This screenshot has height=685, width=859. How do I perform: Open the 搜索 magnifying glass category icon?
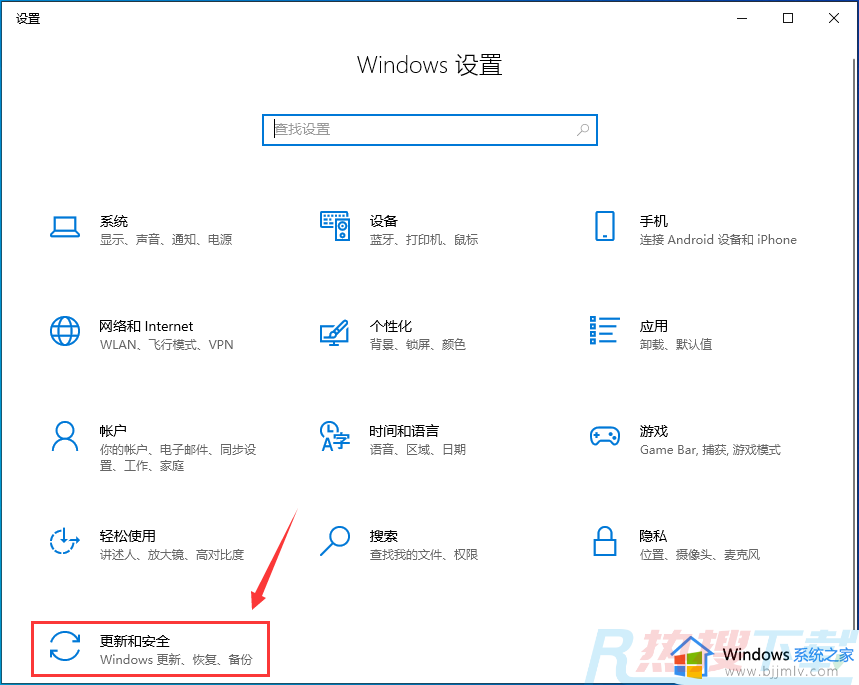tap(335, 541)
